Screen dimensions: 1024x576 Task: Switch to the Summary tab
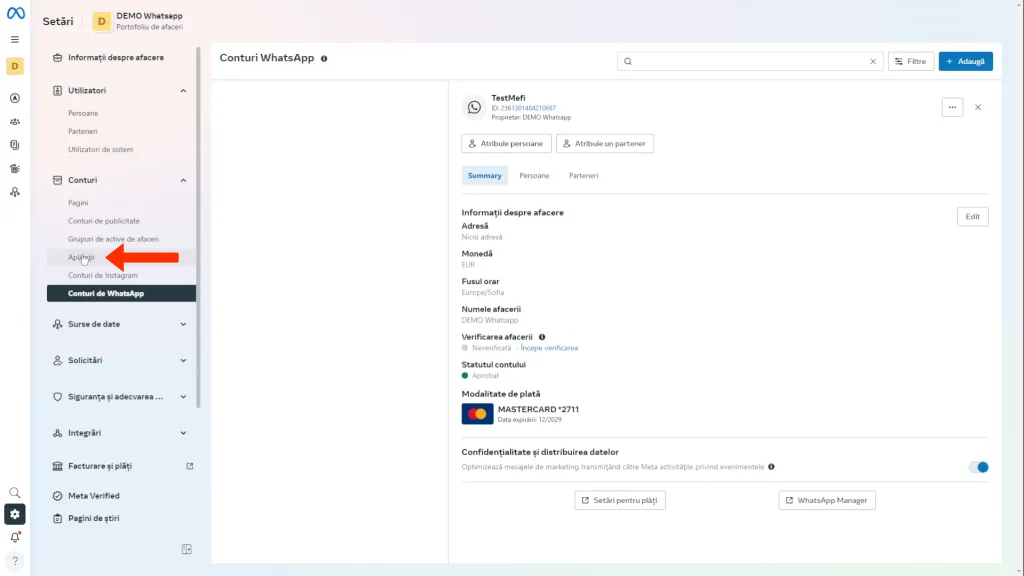coord(485,176)
